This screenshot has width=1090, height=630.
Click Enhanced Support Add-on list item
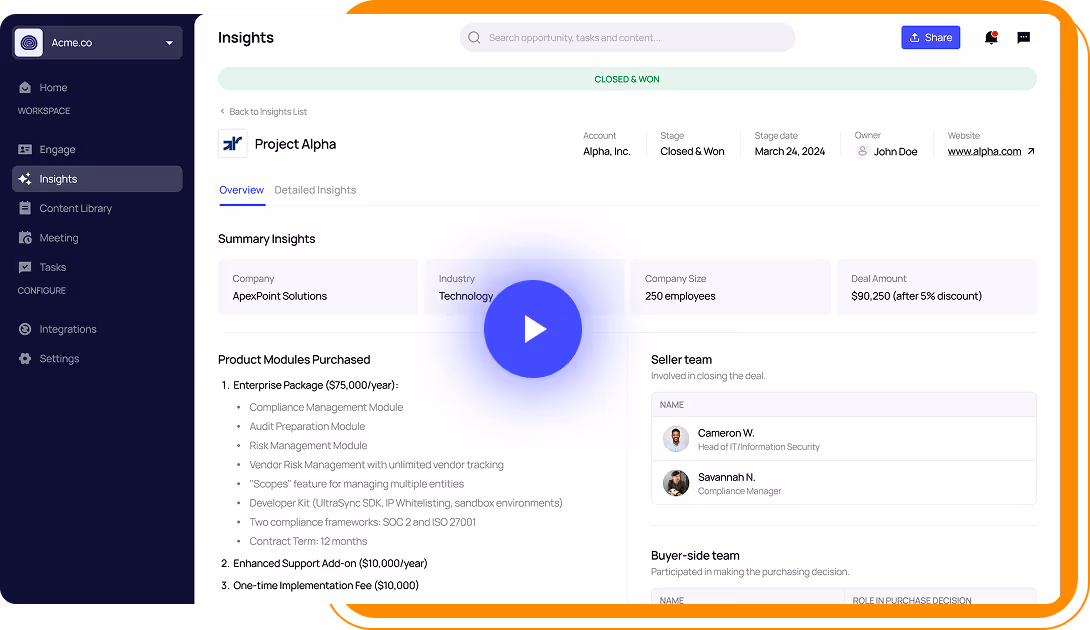coord(330,563)
